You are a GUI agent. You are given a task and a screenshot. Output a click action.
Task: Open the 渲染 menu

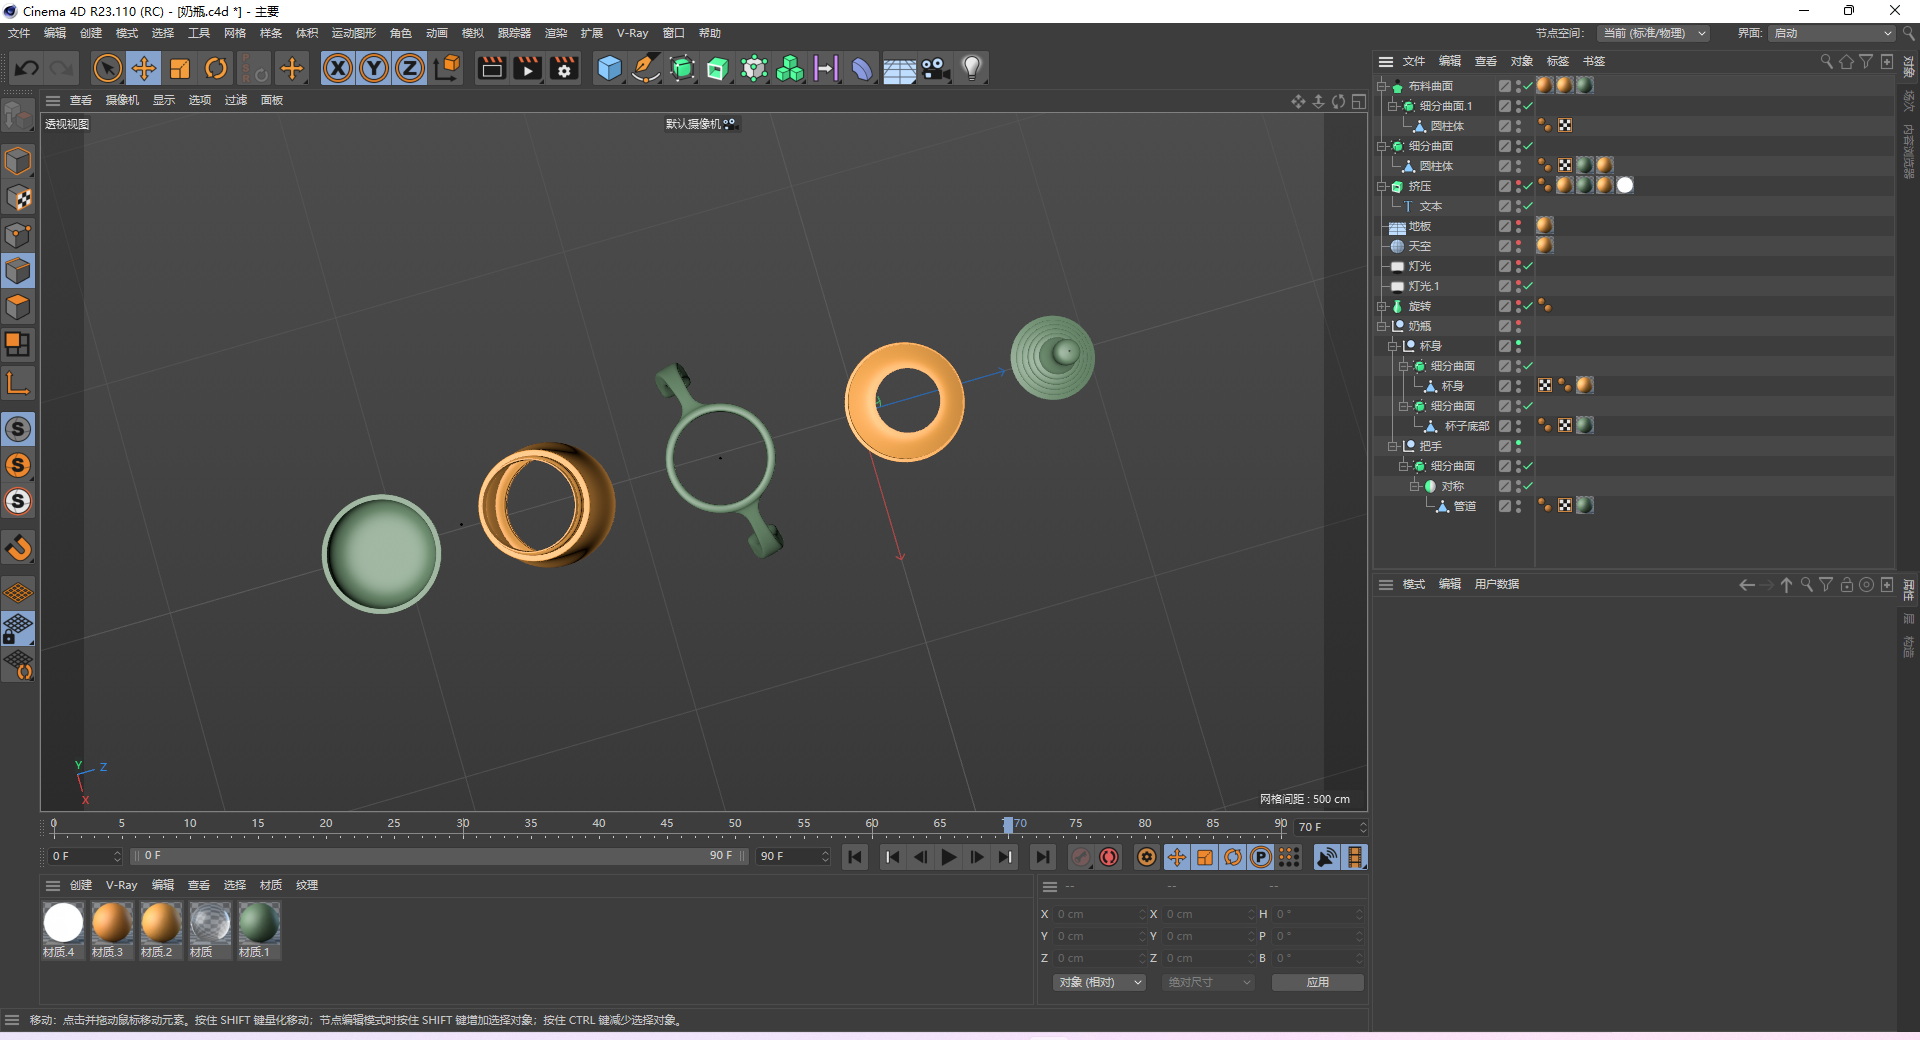(x=555, y=33)
